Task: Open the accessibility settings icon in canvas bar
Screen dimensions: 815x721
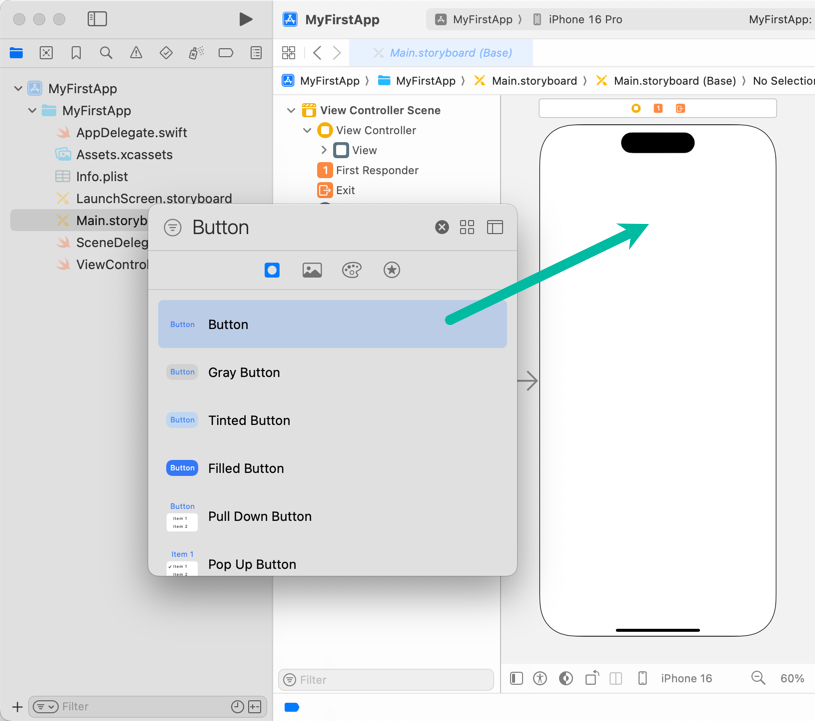Action: [540, 678]
